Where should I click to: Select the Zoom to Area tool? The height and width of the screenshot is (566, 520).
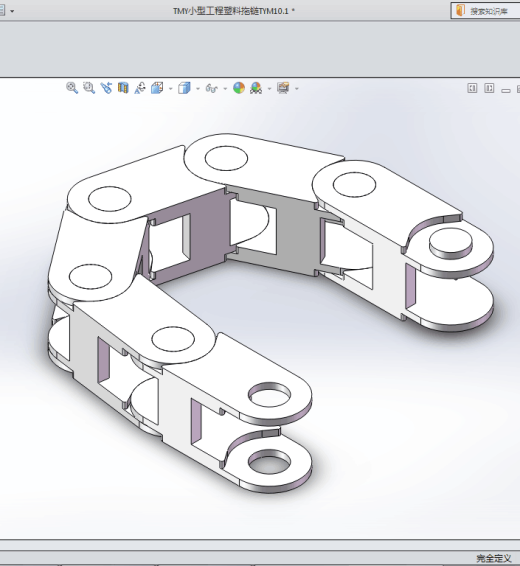tap(89, 88)
